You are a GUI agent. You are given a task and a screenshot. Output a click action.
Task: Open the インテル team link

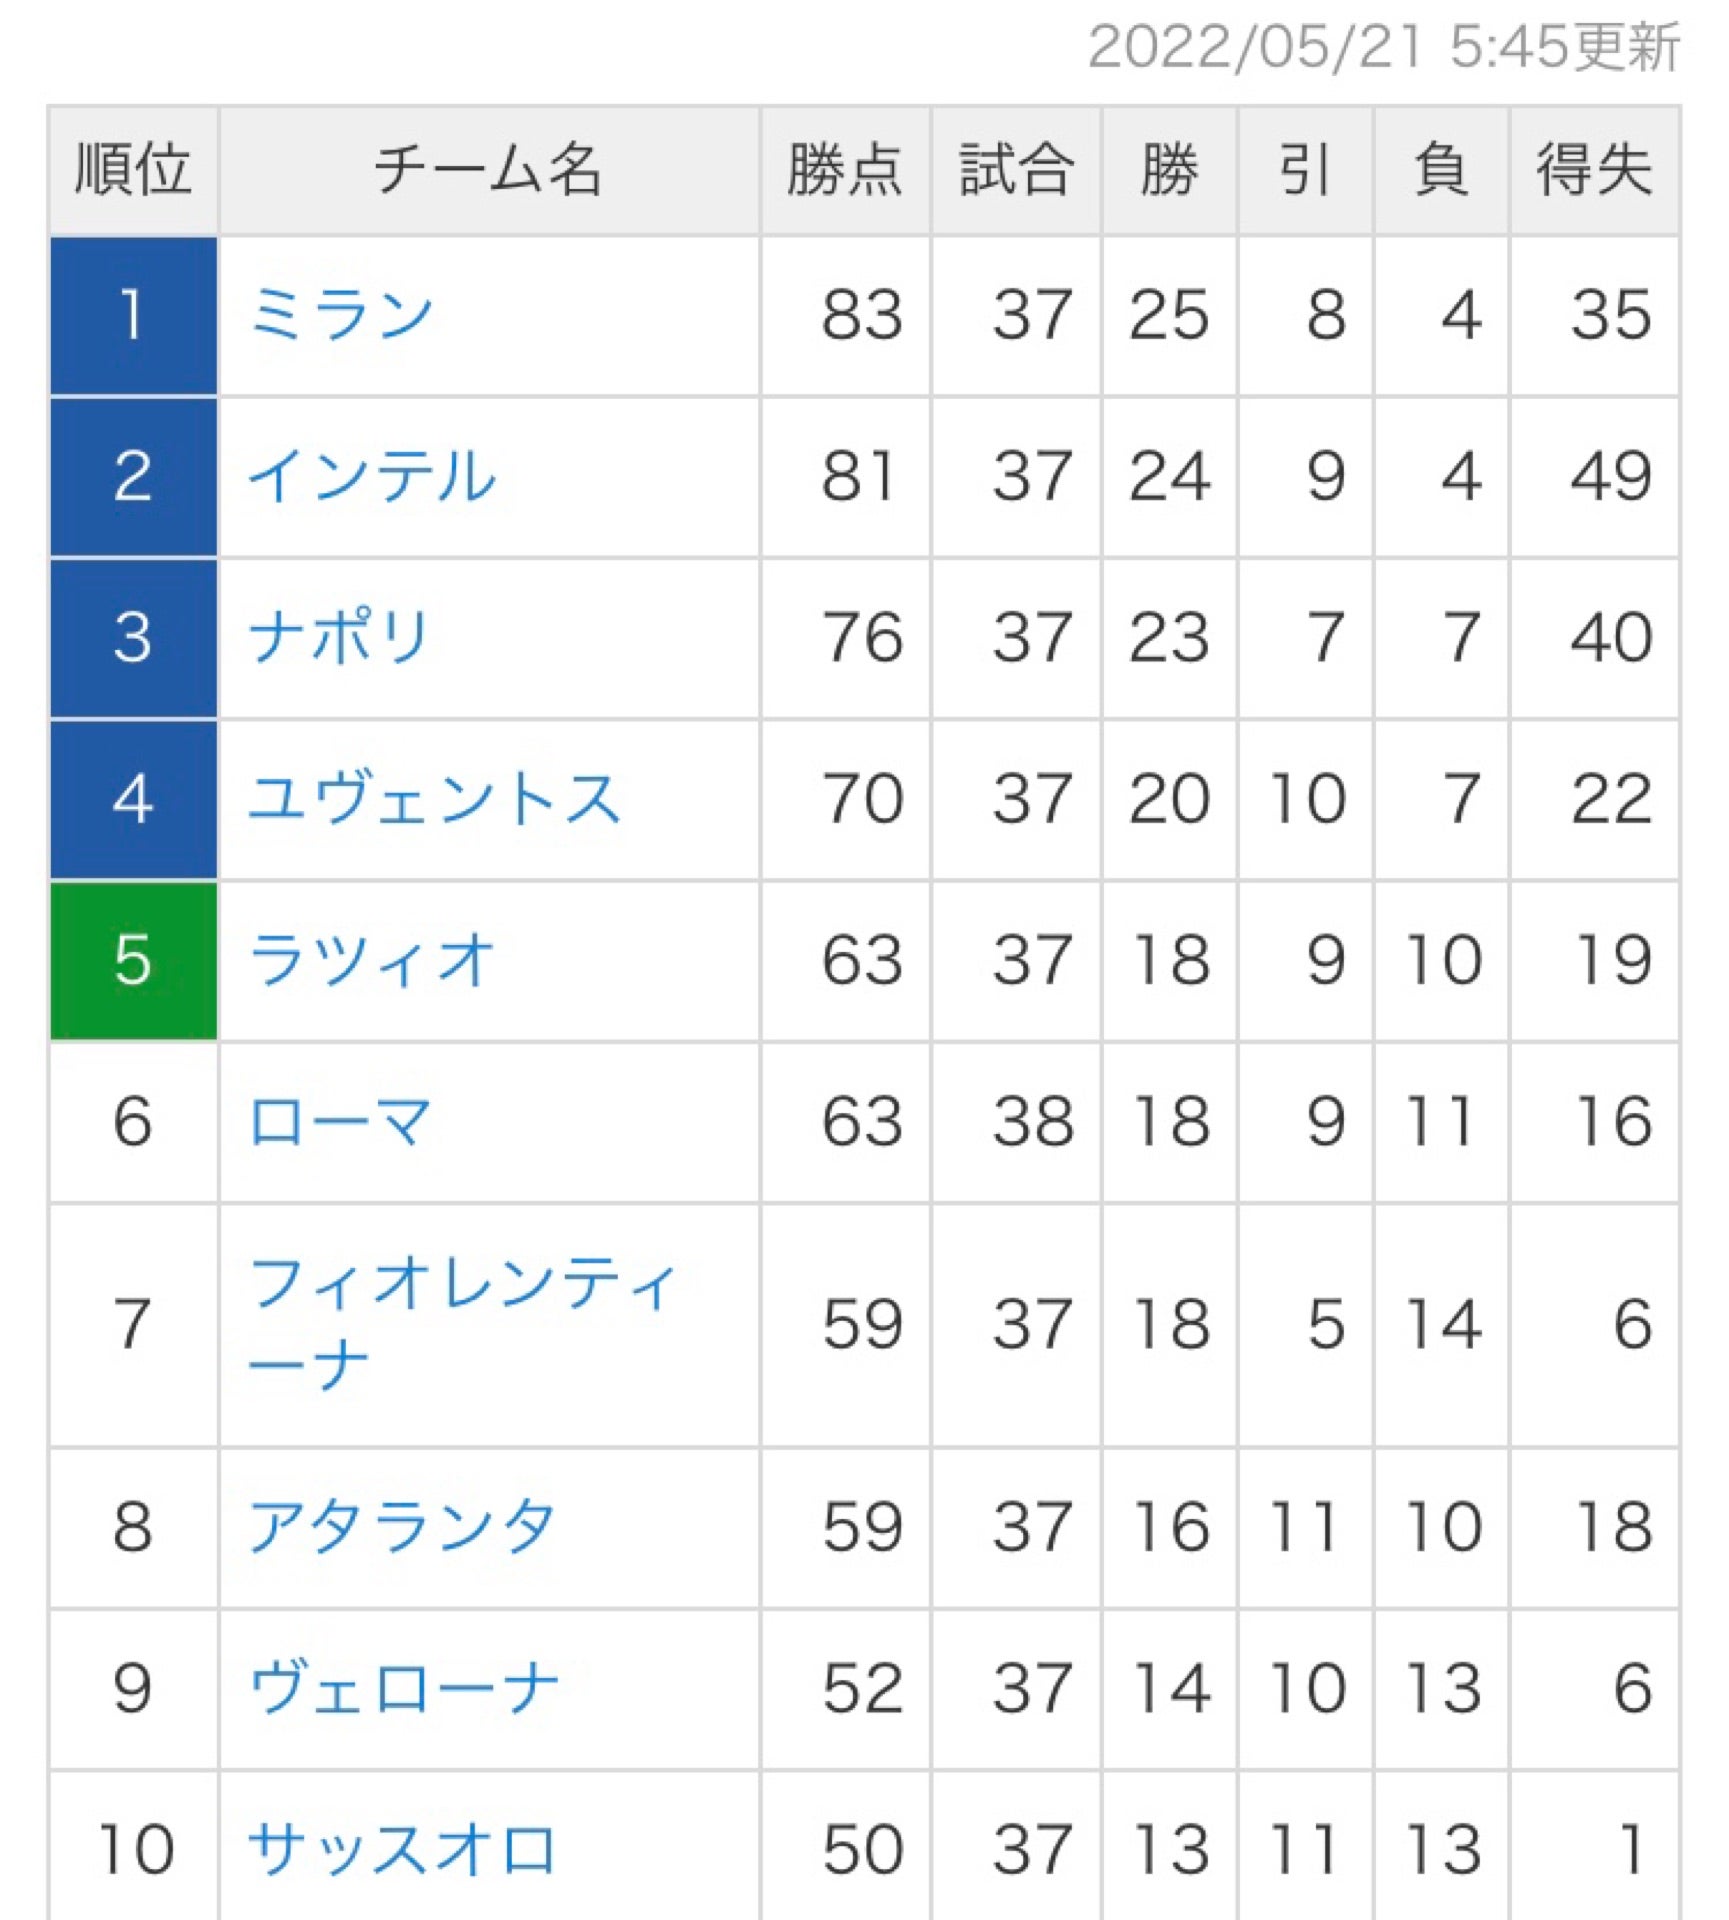click(x=371, y=476)
